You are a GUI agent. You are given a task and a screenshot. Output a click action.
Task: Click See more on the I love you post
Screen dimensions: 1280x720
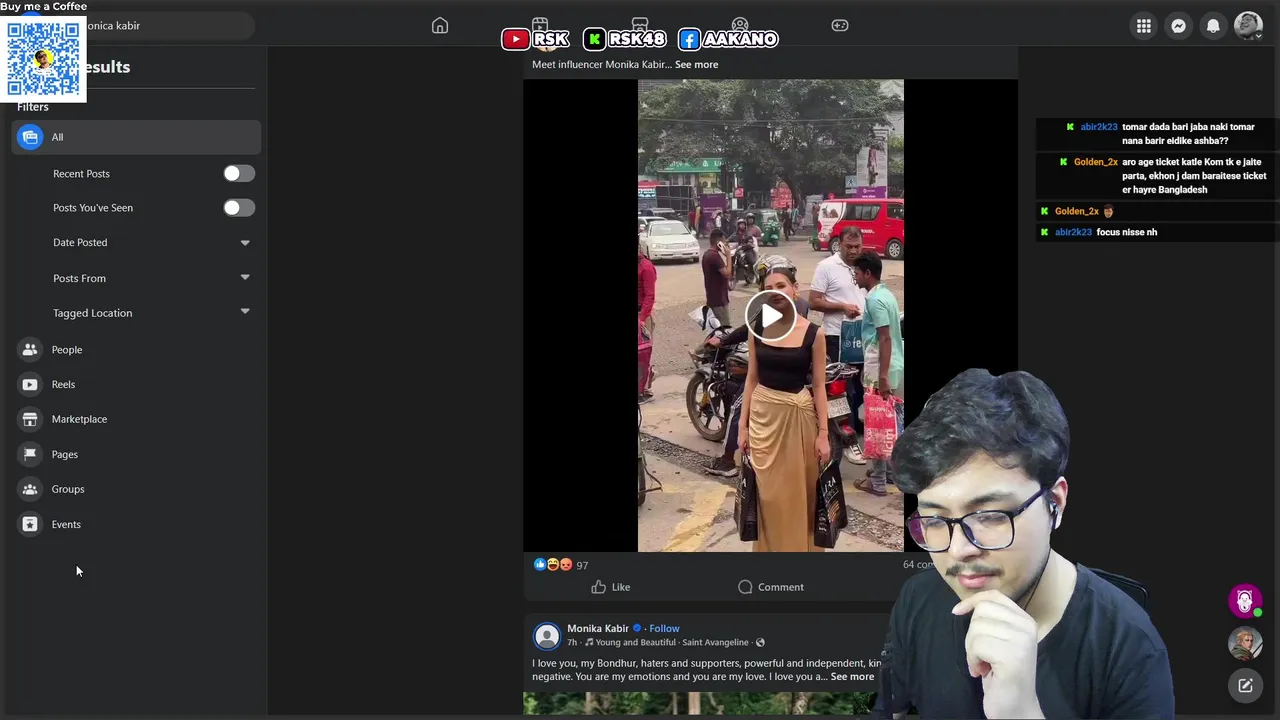point(852,677)
